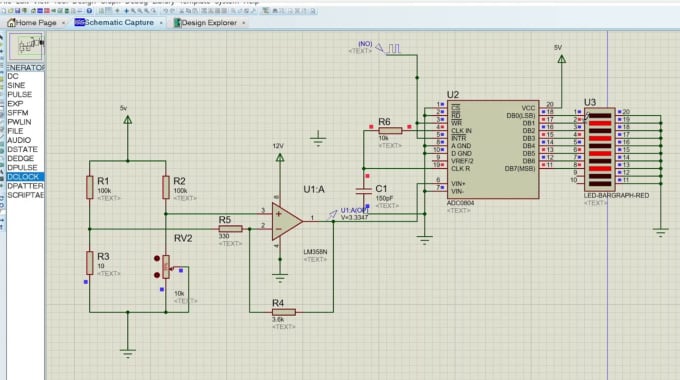This screenshot has height=380, width=680.
Task: Select capacitor C1 150pF symbol
Action: (x=363, y=191)
